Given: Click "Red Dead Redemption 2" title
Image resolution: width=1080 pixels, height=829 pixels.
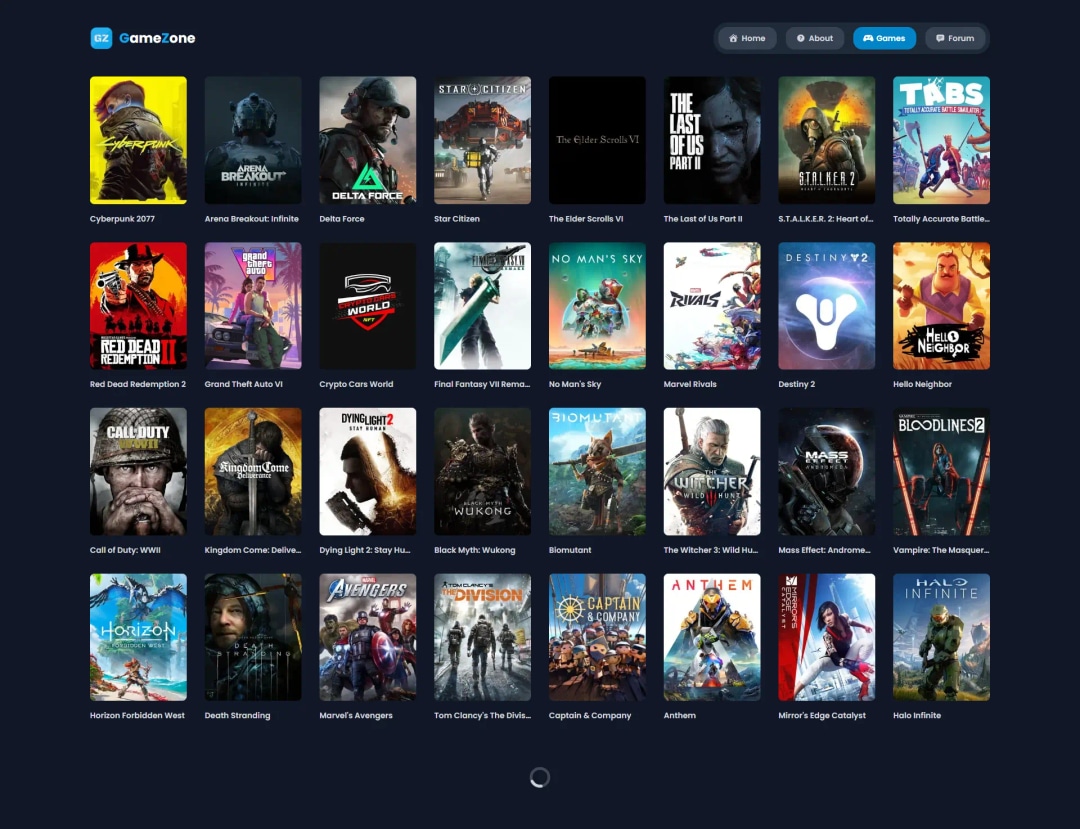Looking at the screenshot, I should point(138,384).
